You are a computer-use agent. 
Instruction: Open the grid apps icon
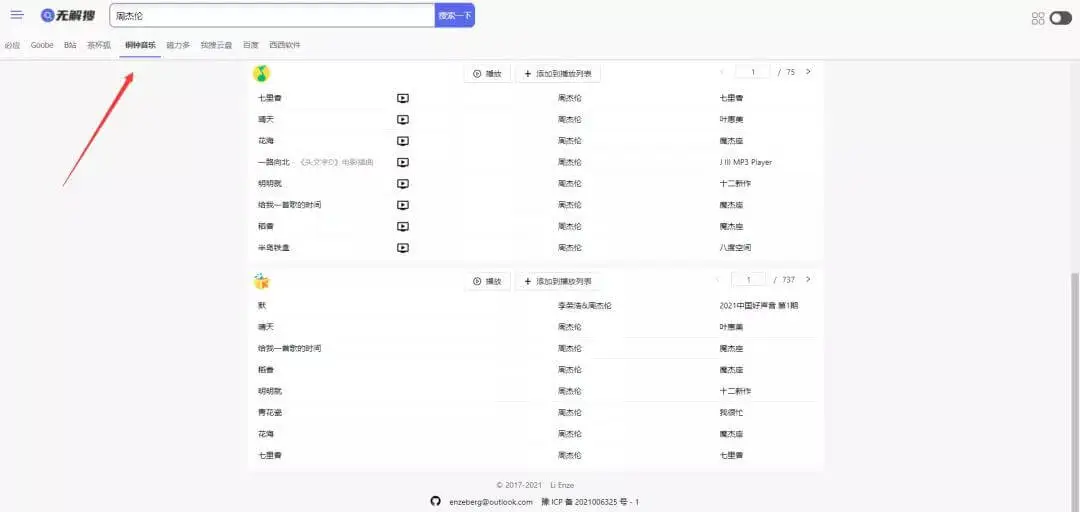(x=1038, y=19)
